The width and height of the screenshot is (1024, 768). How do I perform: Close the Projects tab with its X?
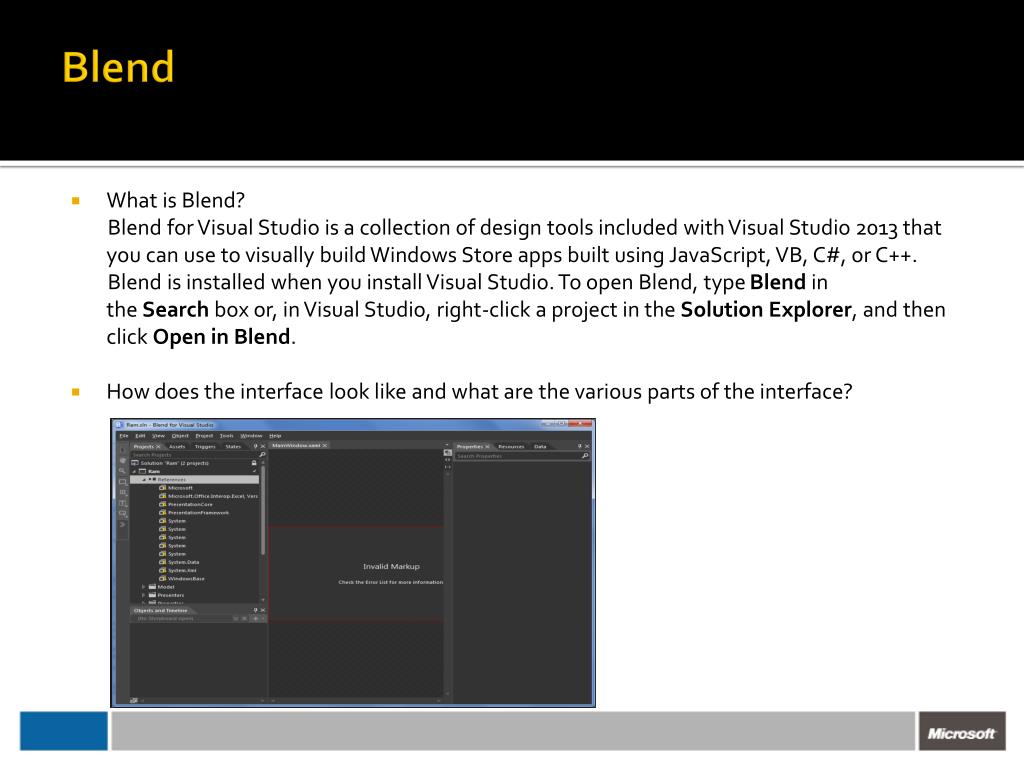(x=159, y=447)
